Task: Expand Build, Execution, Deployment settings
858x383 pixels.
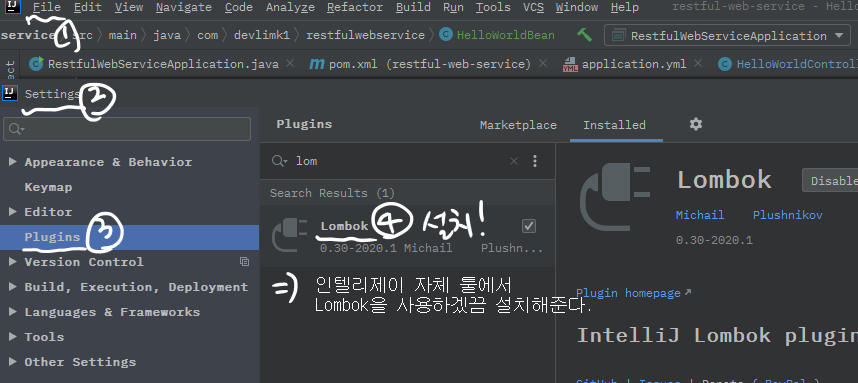Action: click(x=13, y=287)
